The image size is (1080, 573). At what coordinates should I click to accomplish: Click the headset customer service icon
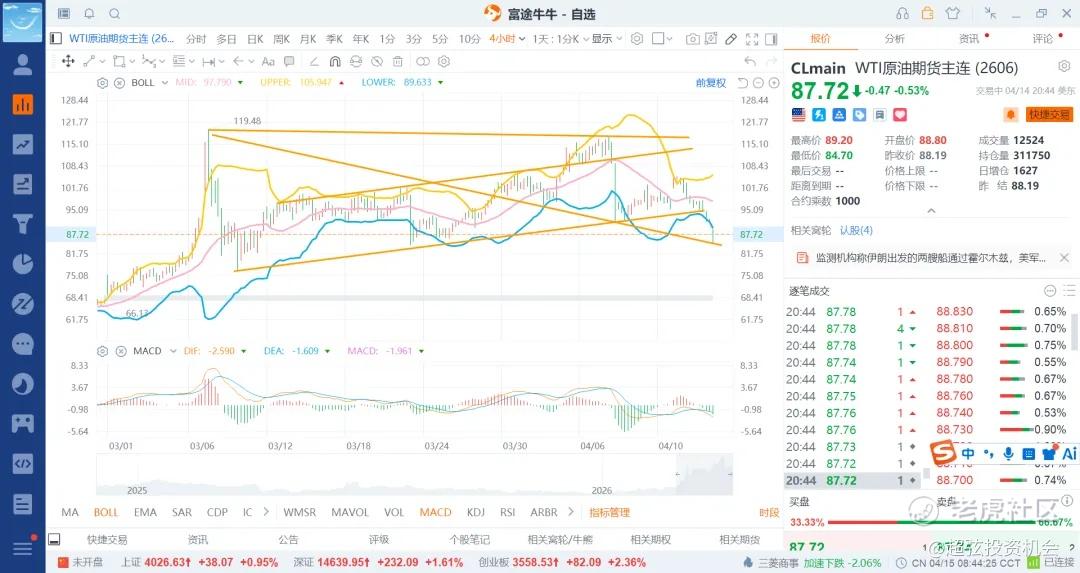point(902,14)
